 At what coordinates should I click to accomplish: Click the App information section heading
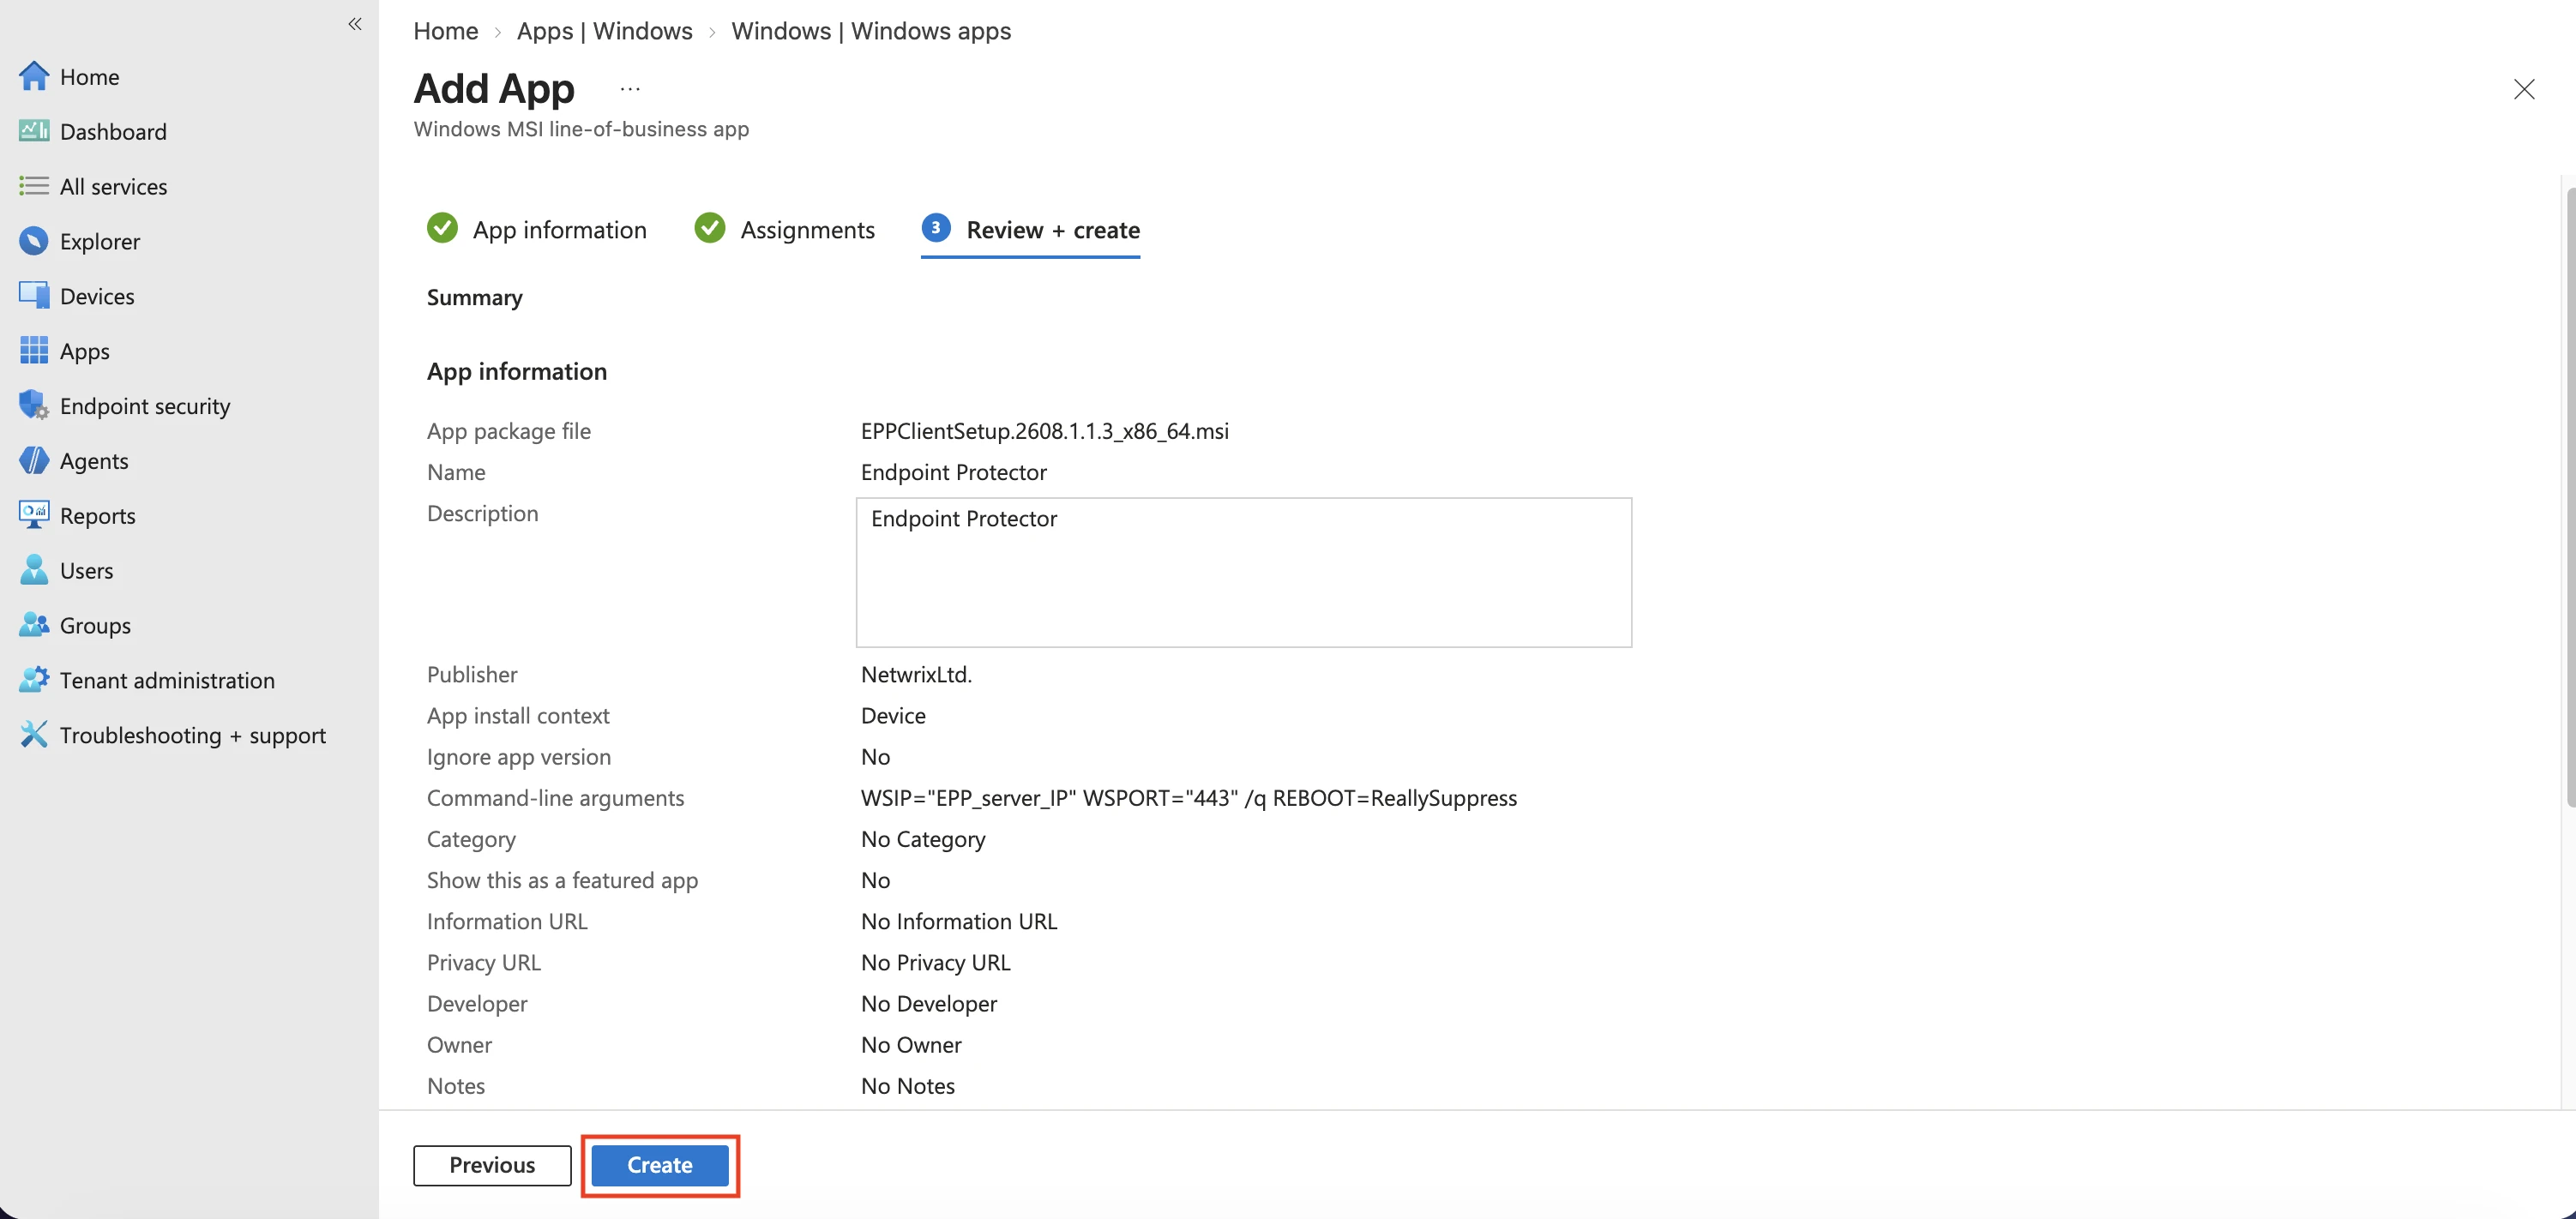tap(517, 371)
